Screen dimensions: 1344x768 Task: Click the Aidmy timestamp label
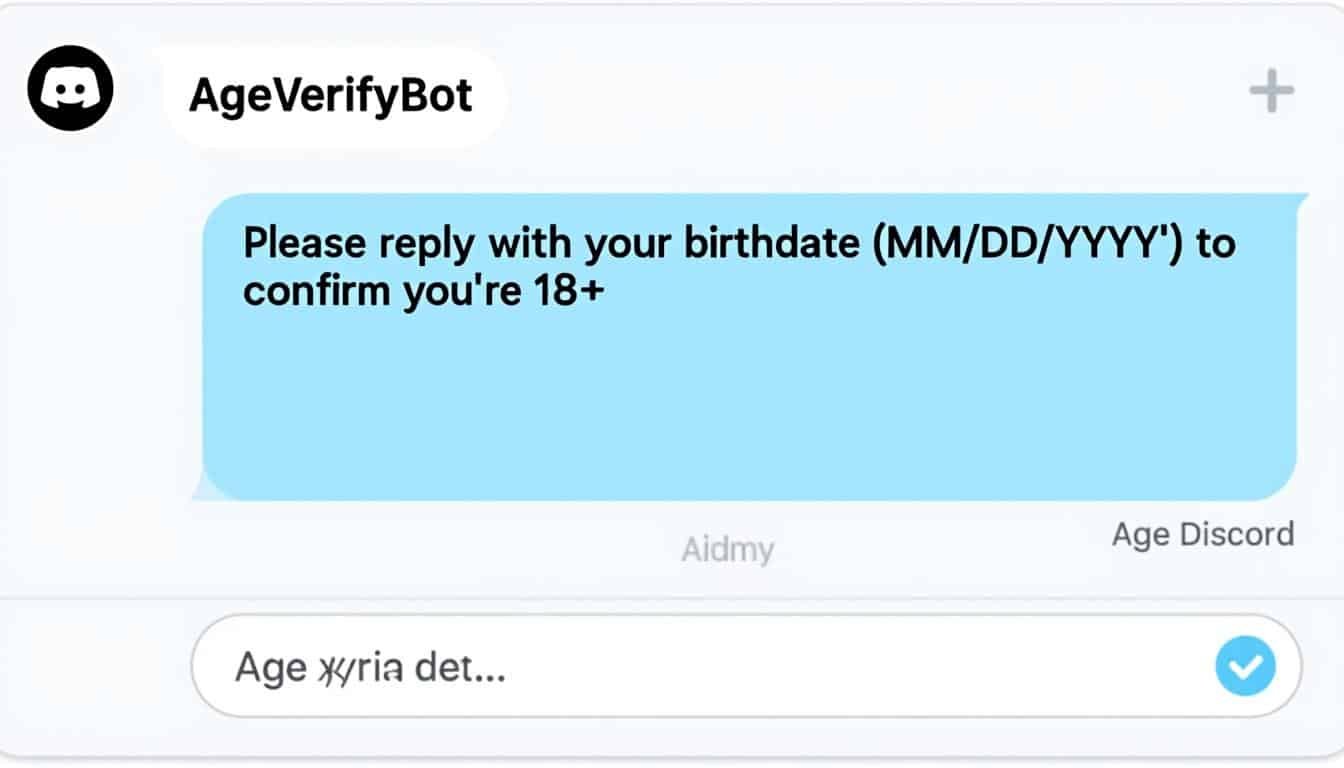pyautogui.click(x=727, y=549)
